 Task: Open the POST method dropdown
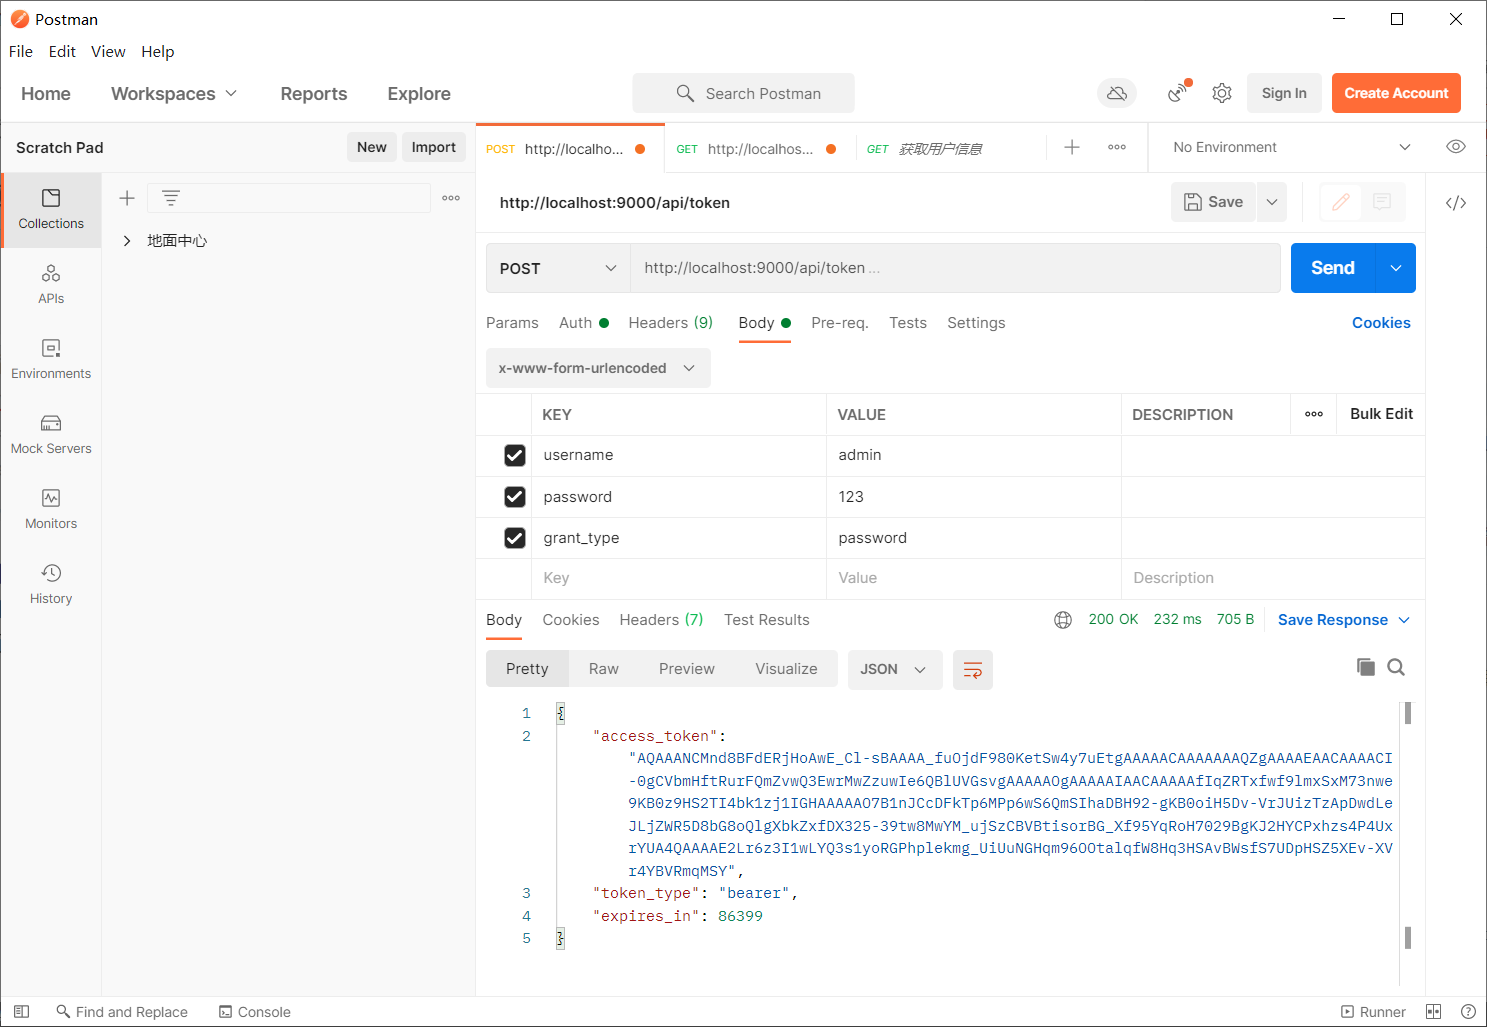(558, 268)
